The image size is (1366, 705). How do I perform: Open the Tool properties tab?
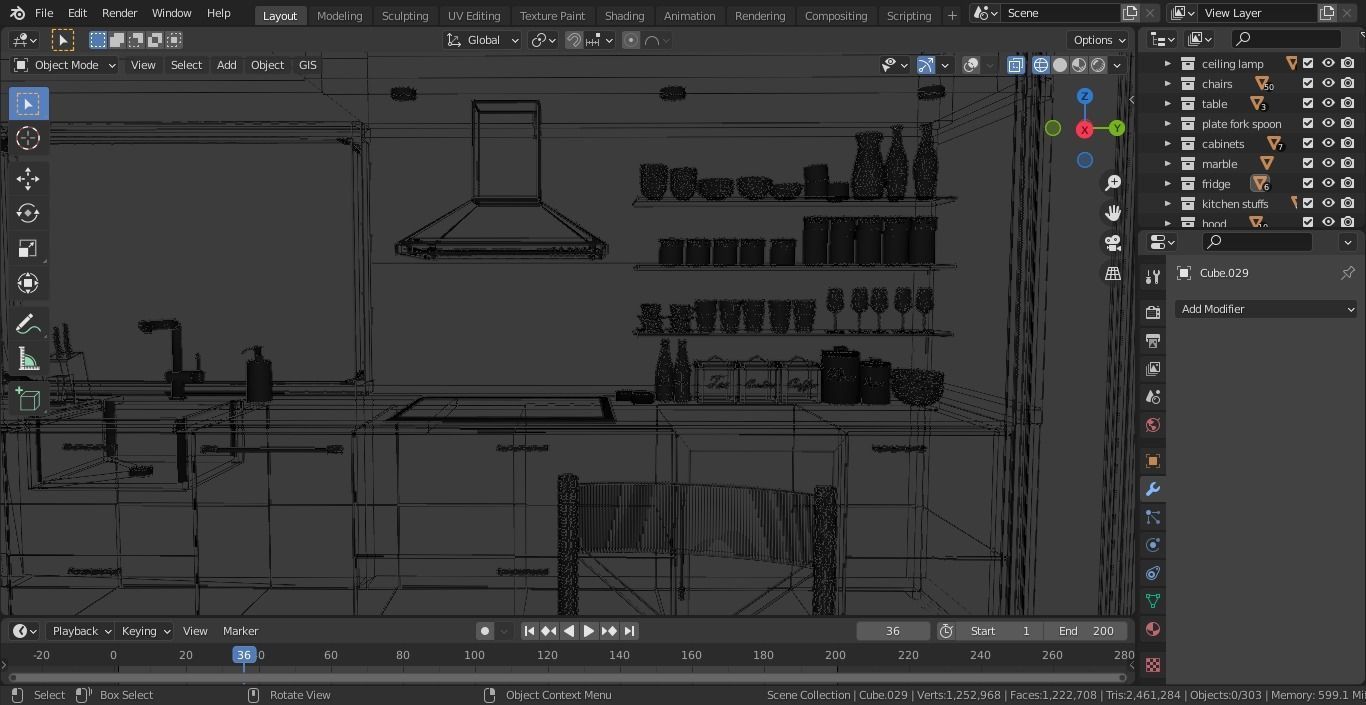pyautogui.click(x=1152, y=277)
